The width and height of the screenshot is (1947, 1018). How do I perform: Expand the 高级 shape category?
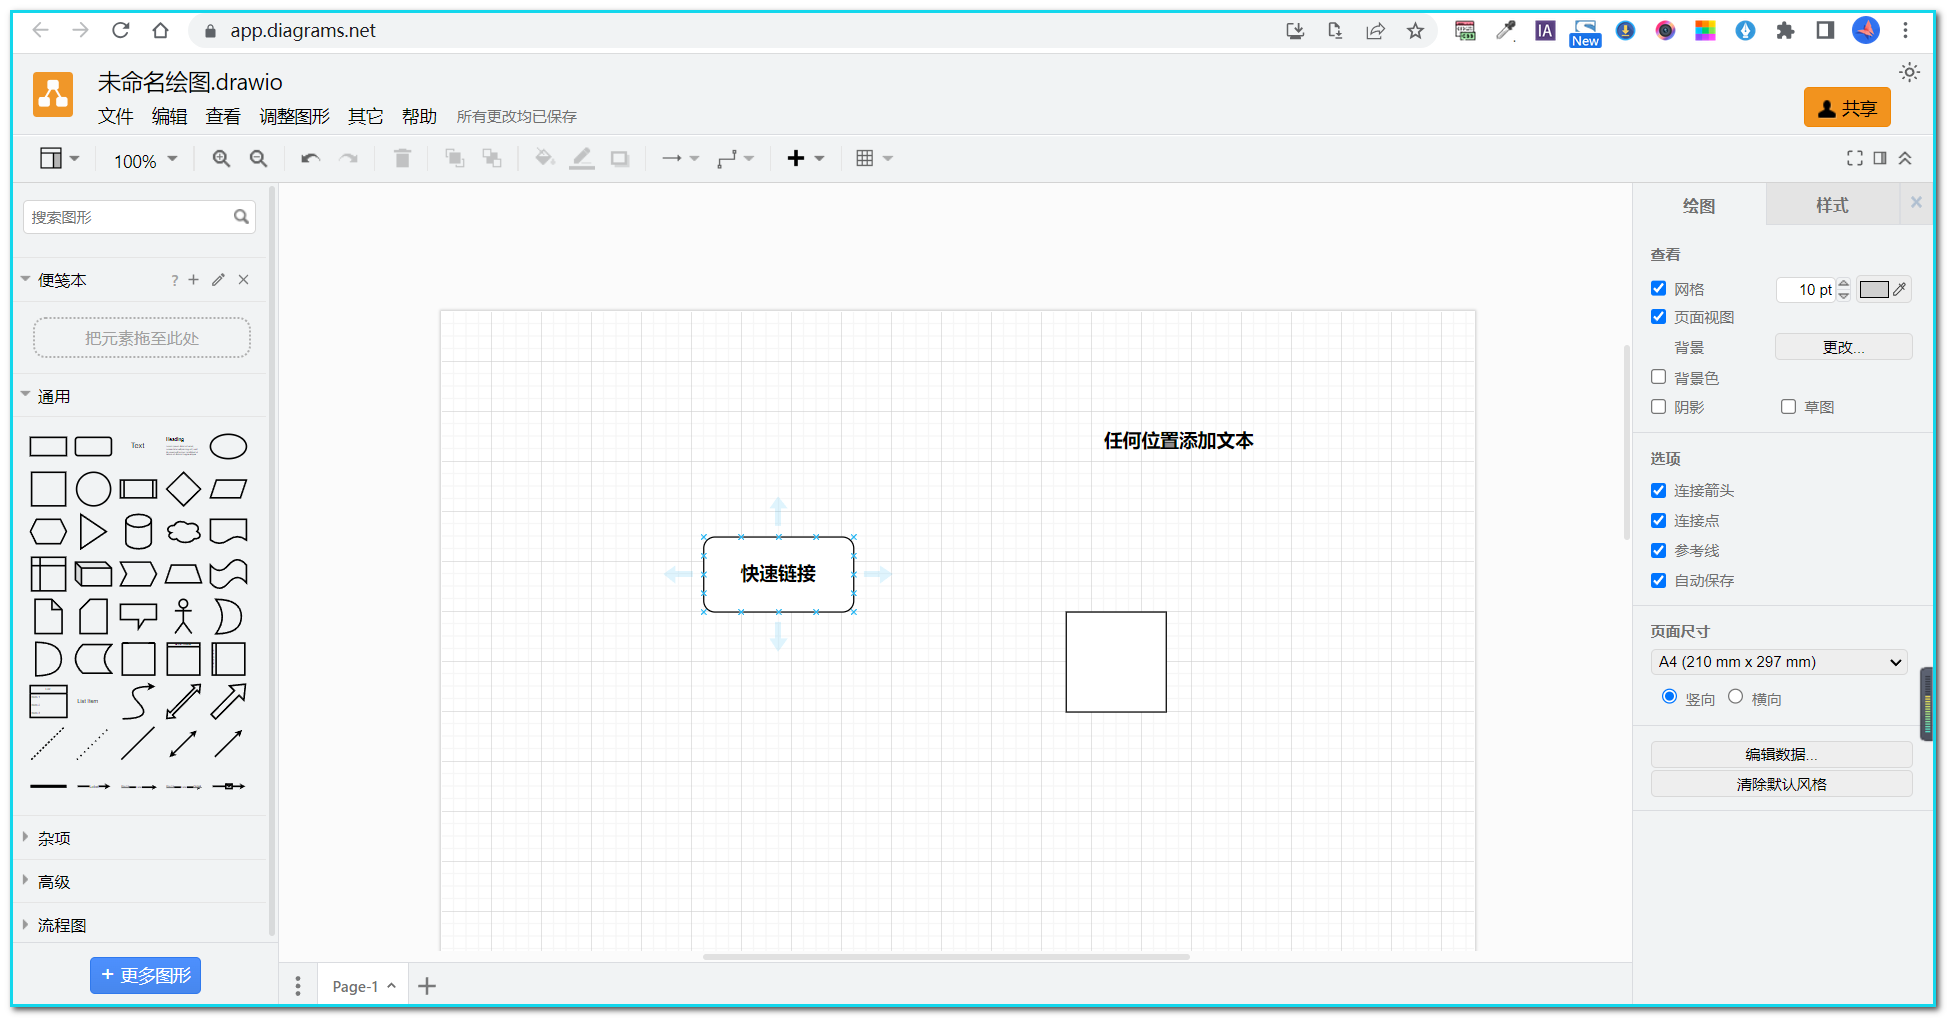coord(54,882)
